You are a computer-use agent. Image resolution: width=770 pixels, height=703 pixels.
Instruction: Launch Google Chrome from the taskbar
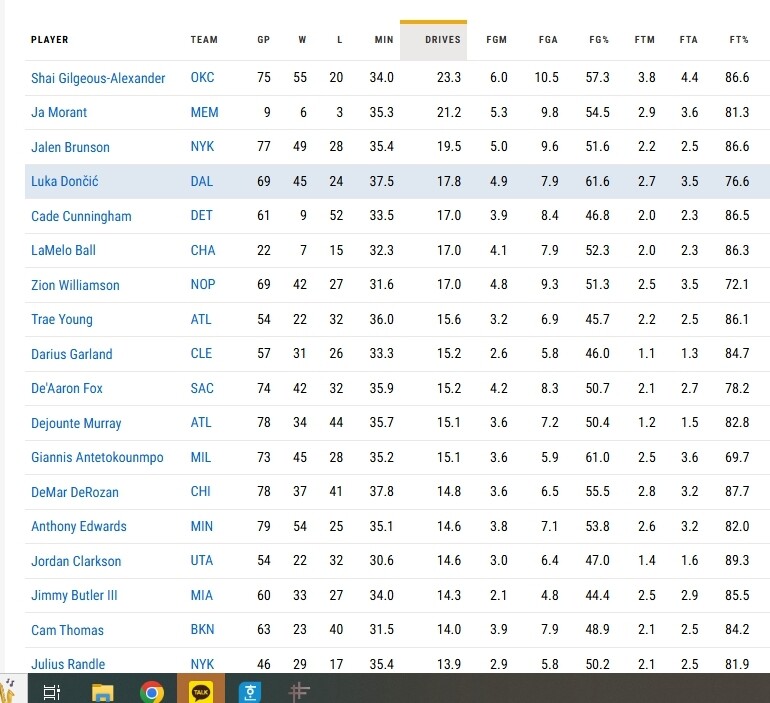152,692
